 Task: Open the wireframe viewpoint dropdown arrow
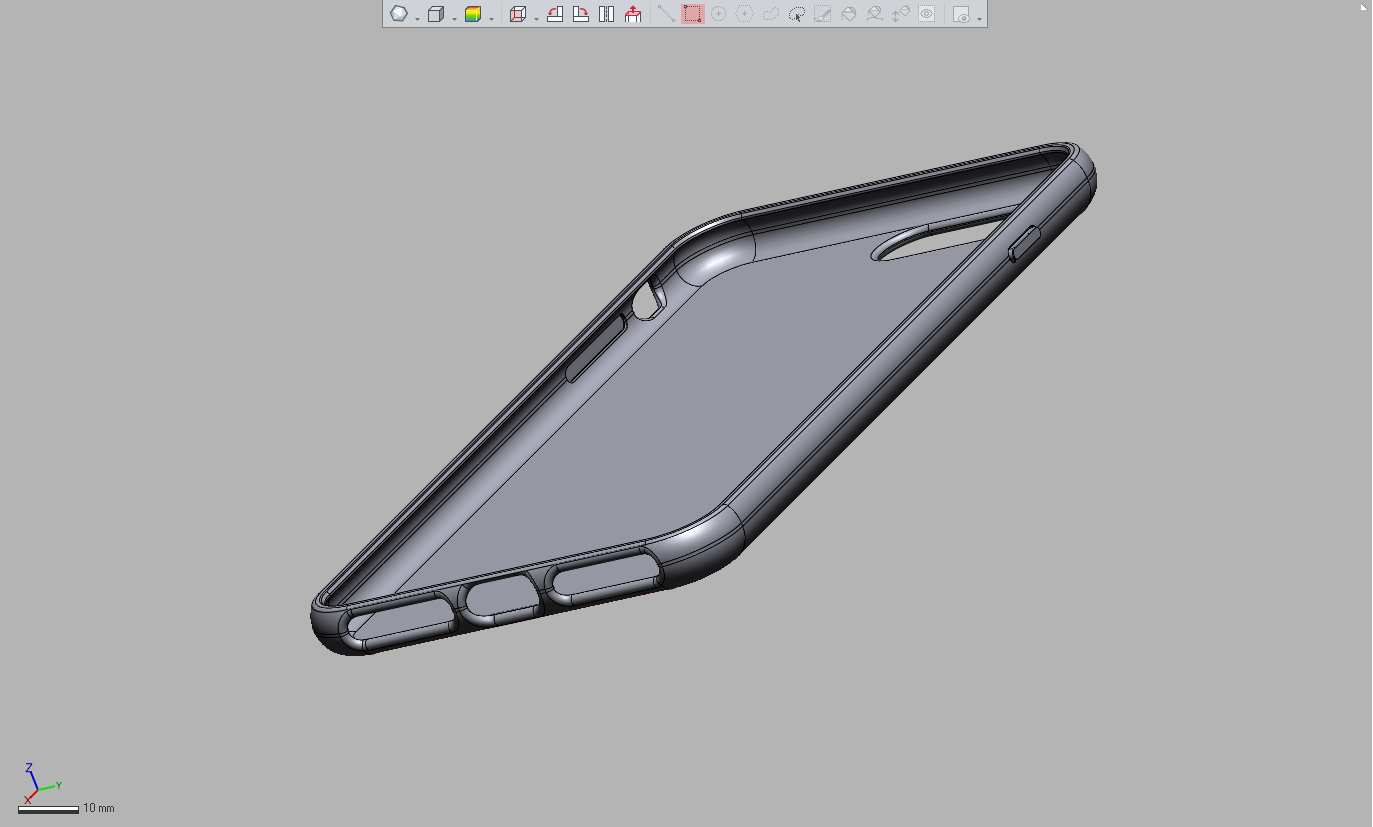point(537,18)
